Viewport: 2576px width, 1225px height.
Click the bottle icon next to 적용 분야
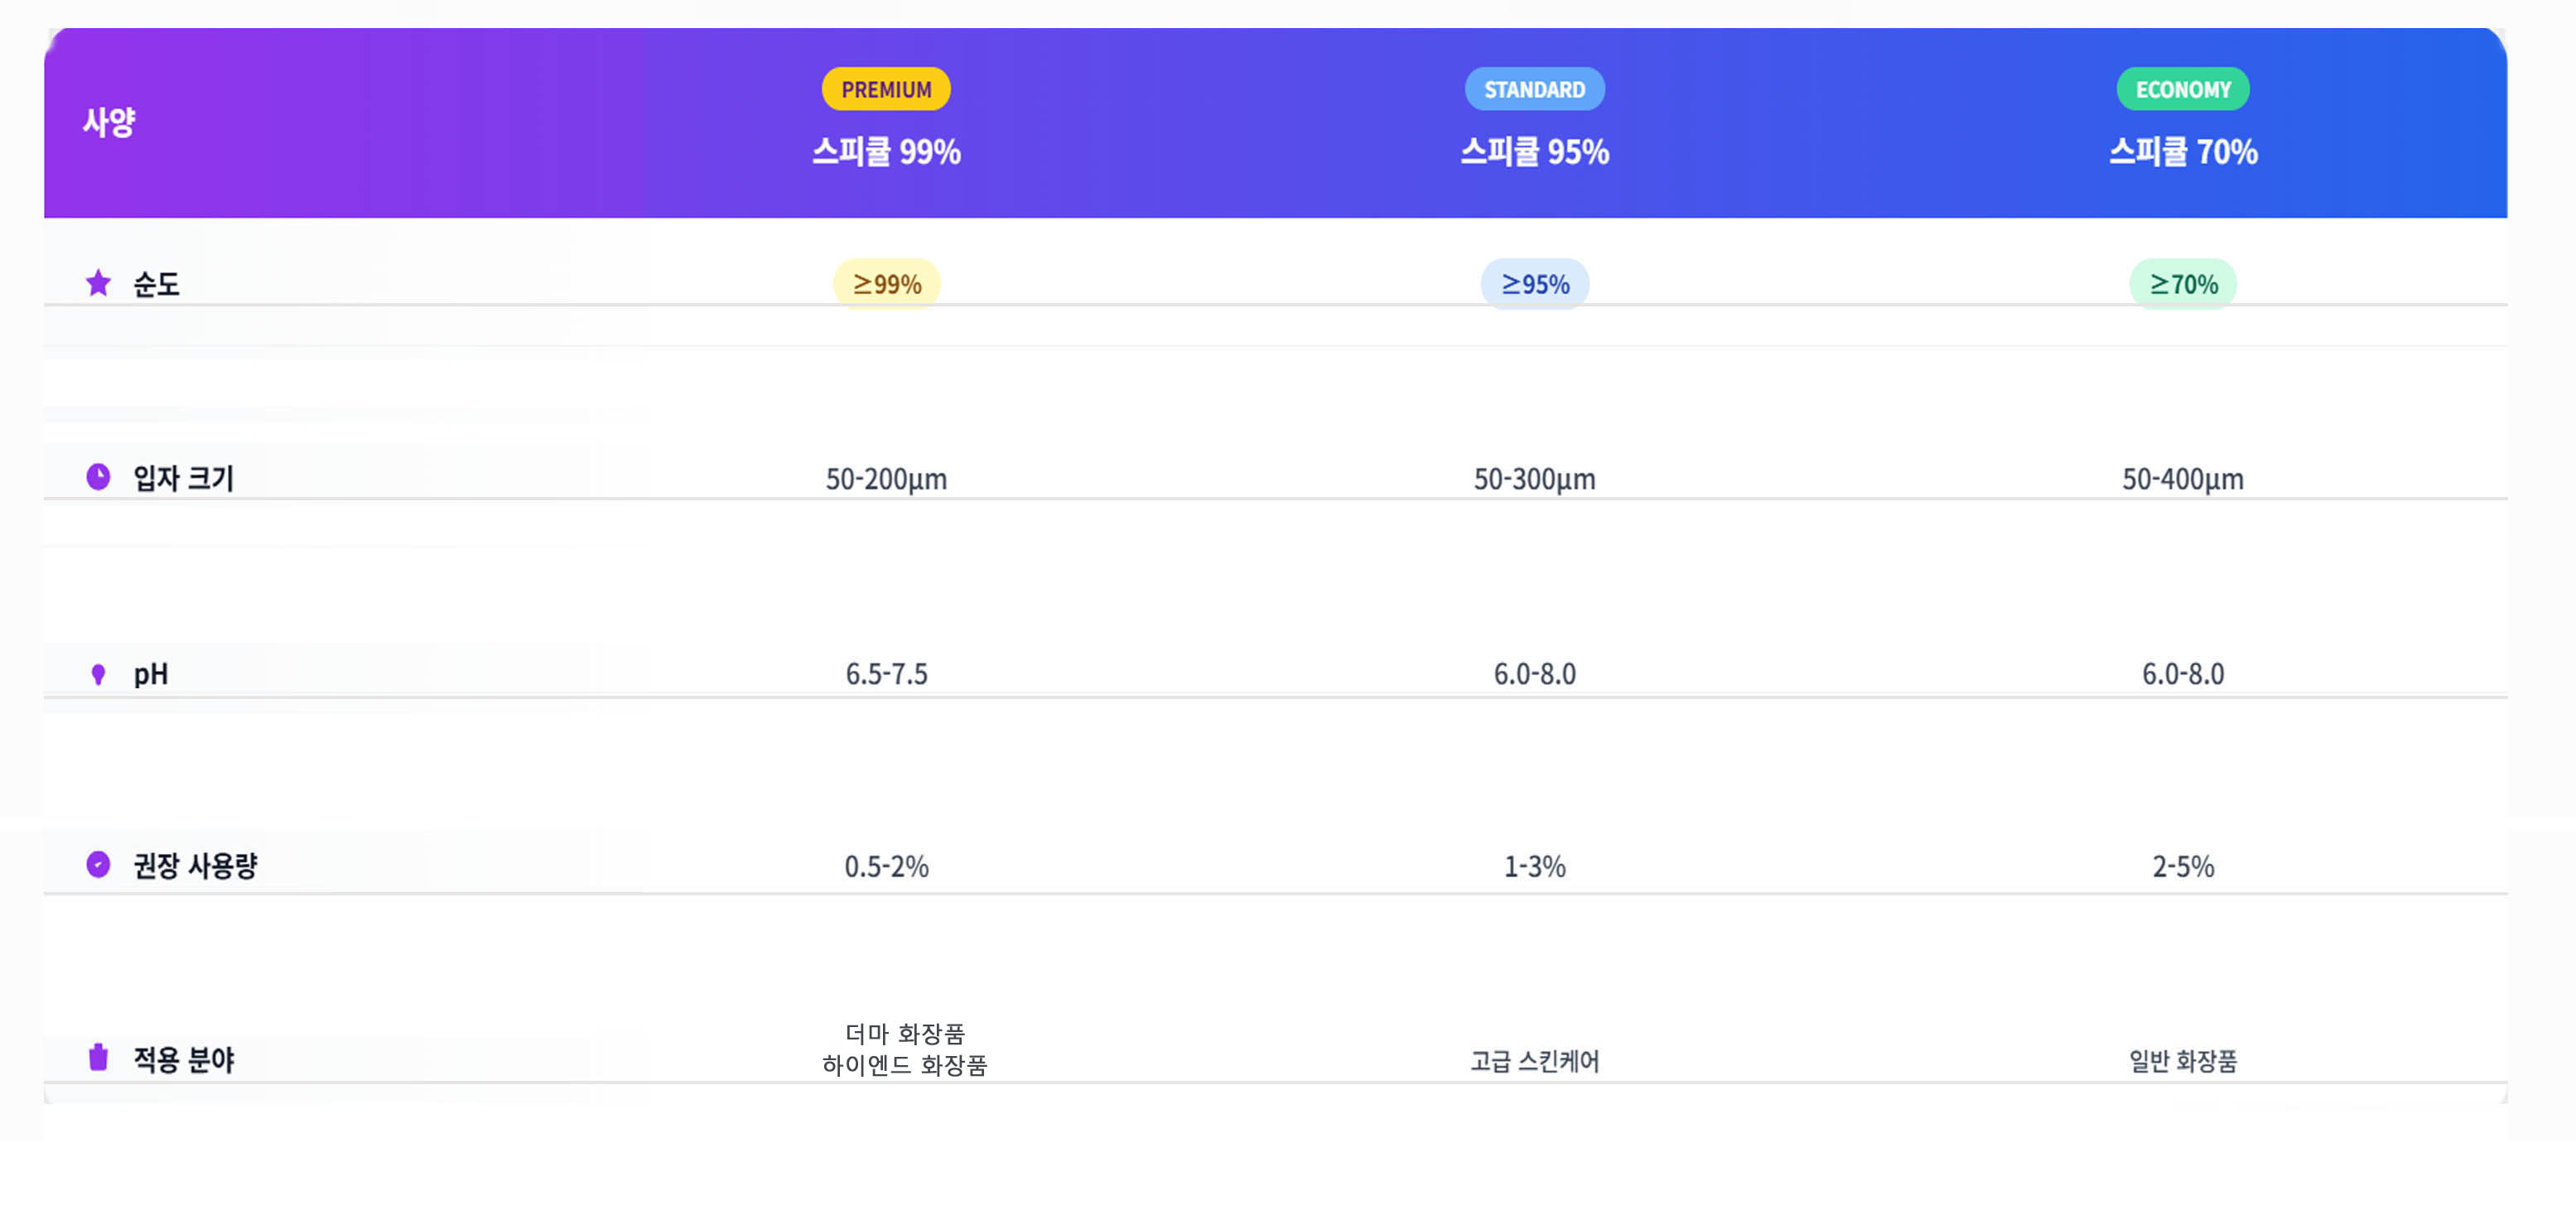98,1057
